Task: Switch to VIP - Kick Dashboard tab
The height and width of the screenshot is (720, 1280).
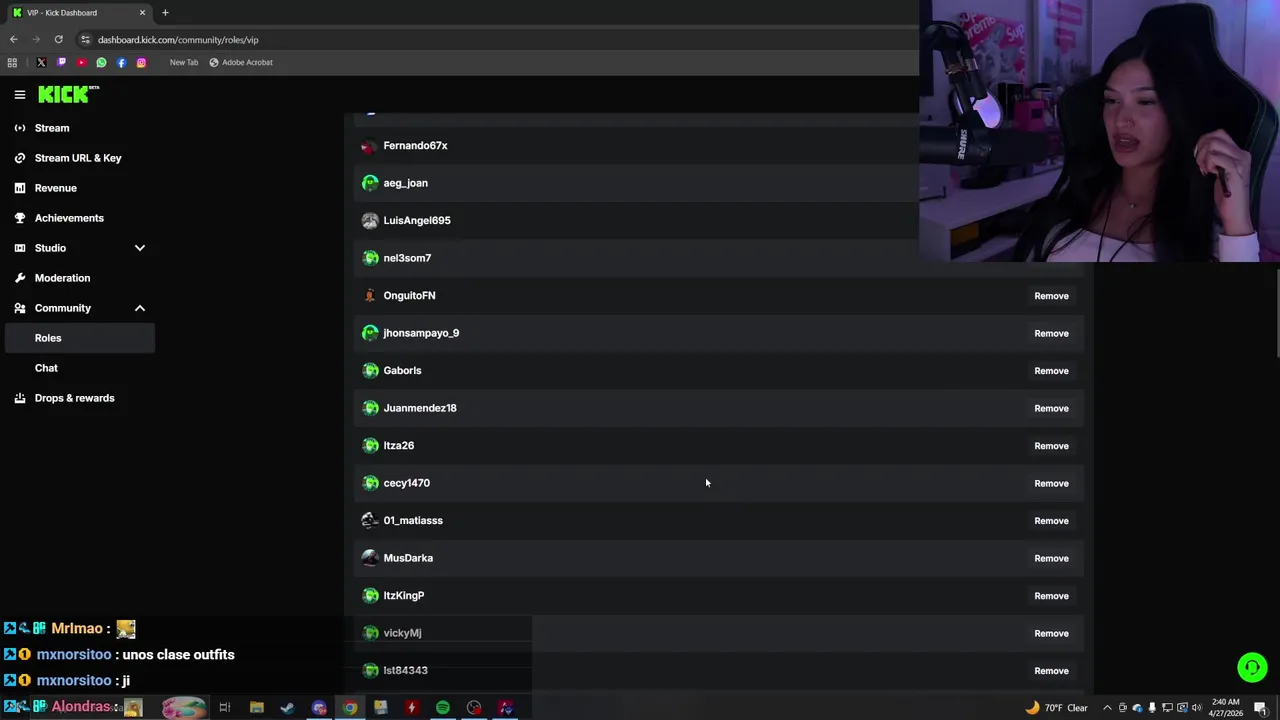Action: click(78, 13)
